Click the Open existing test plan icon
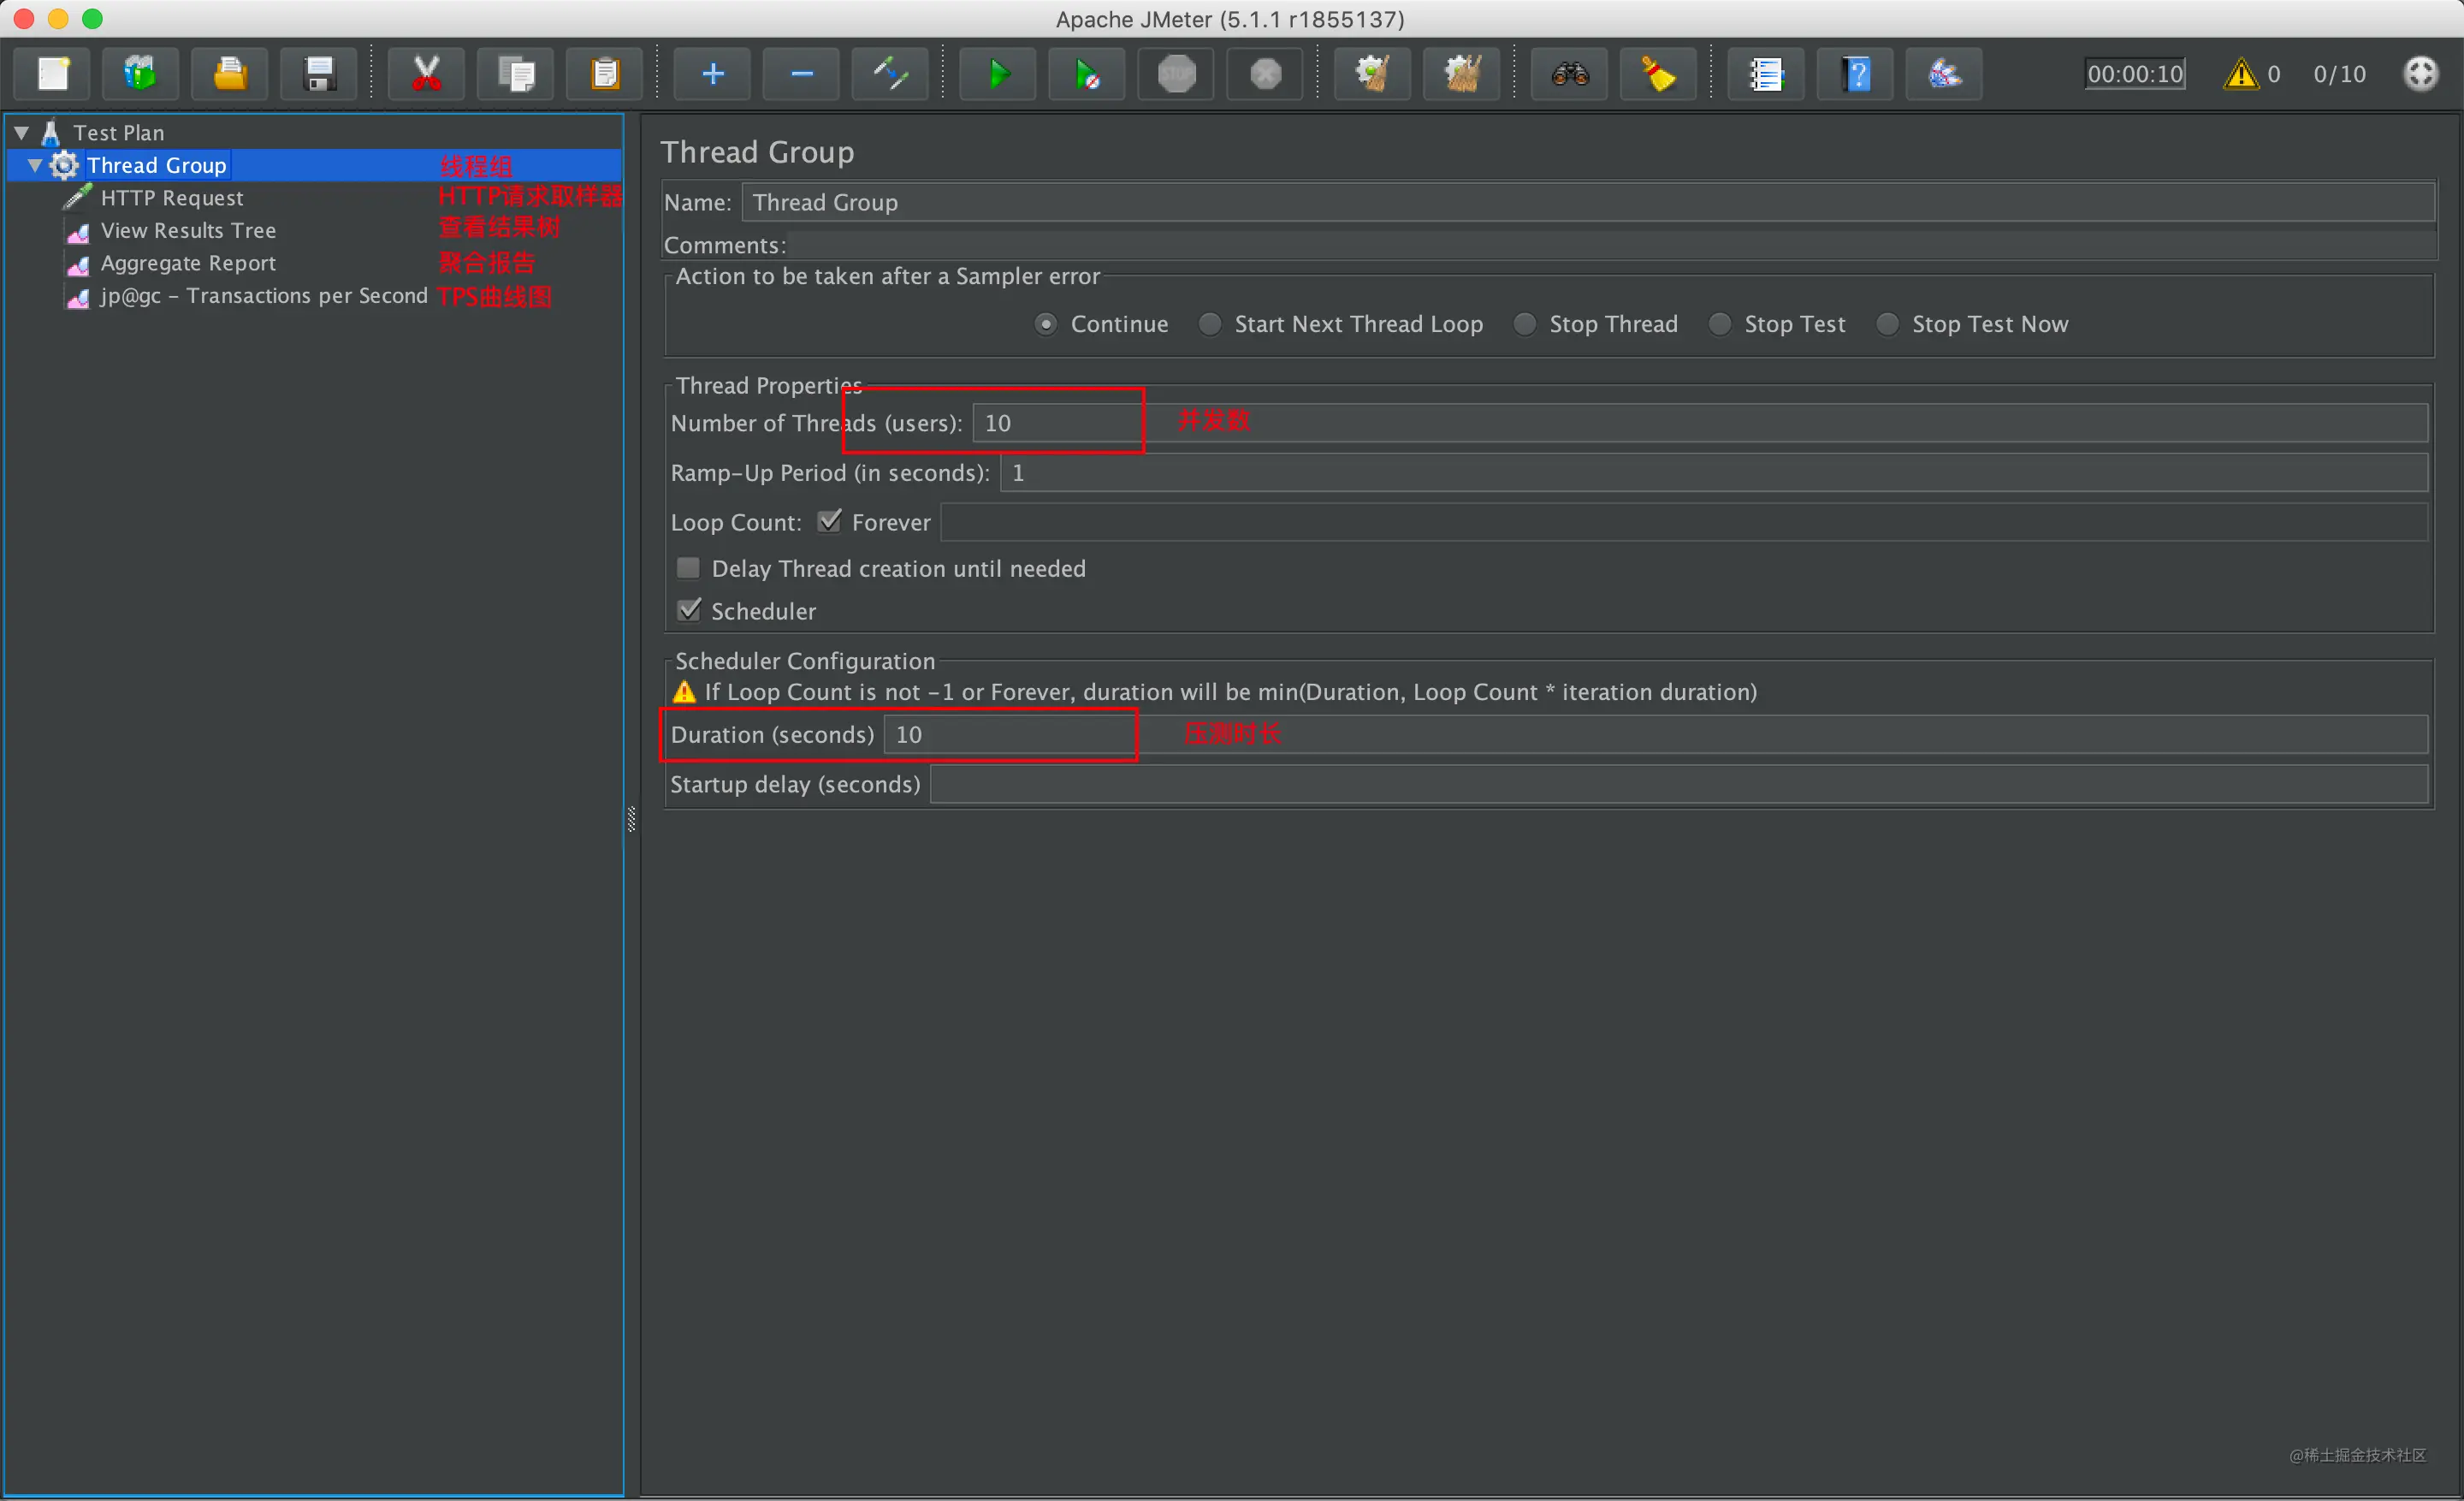2464x1501 pixels. point(228,72)
